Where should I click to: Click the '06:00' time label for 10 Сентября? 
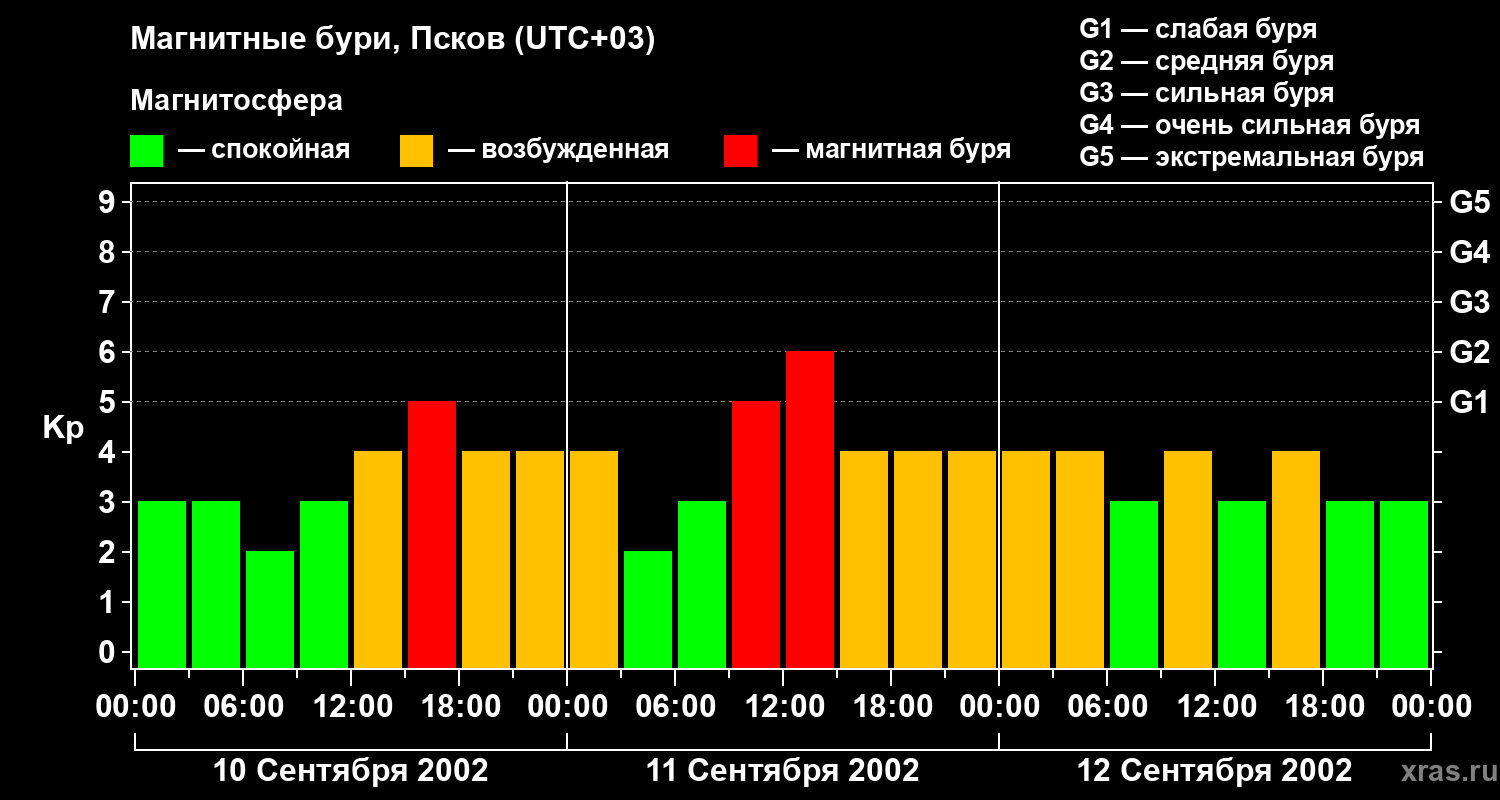(243, 707)
